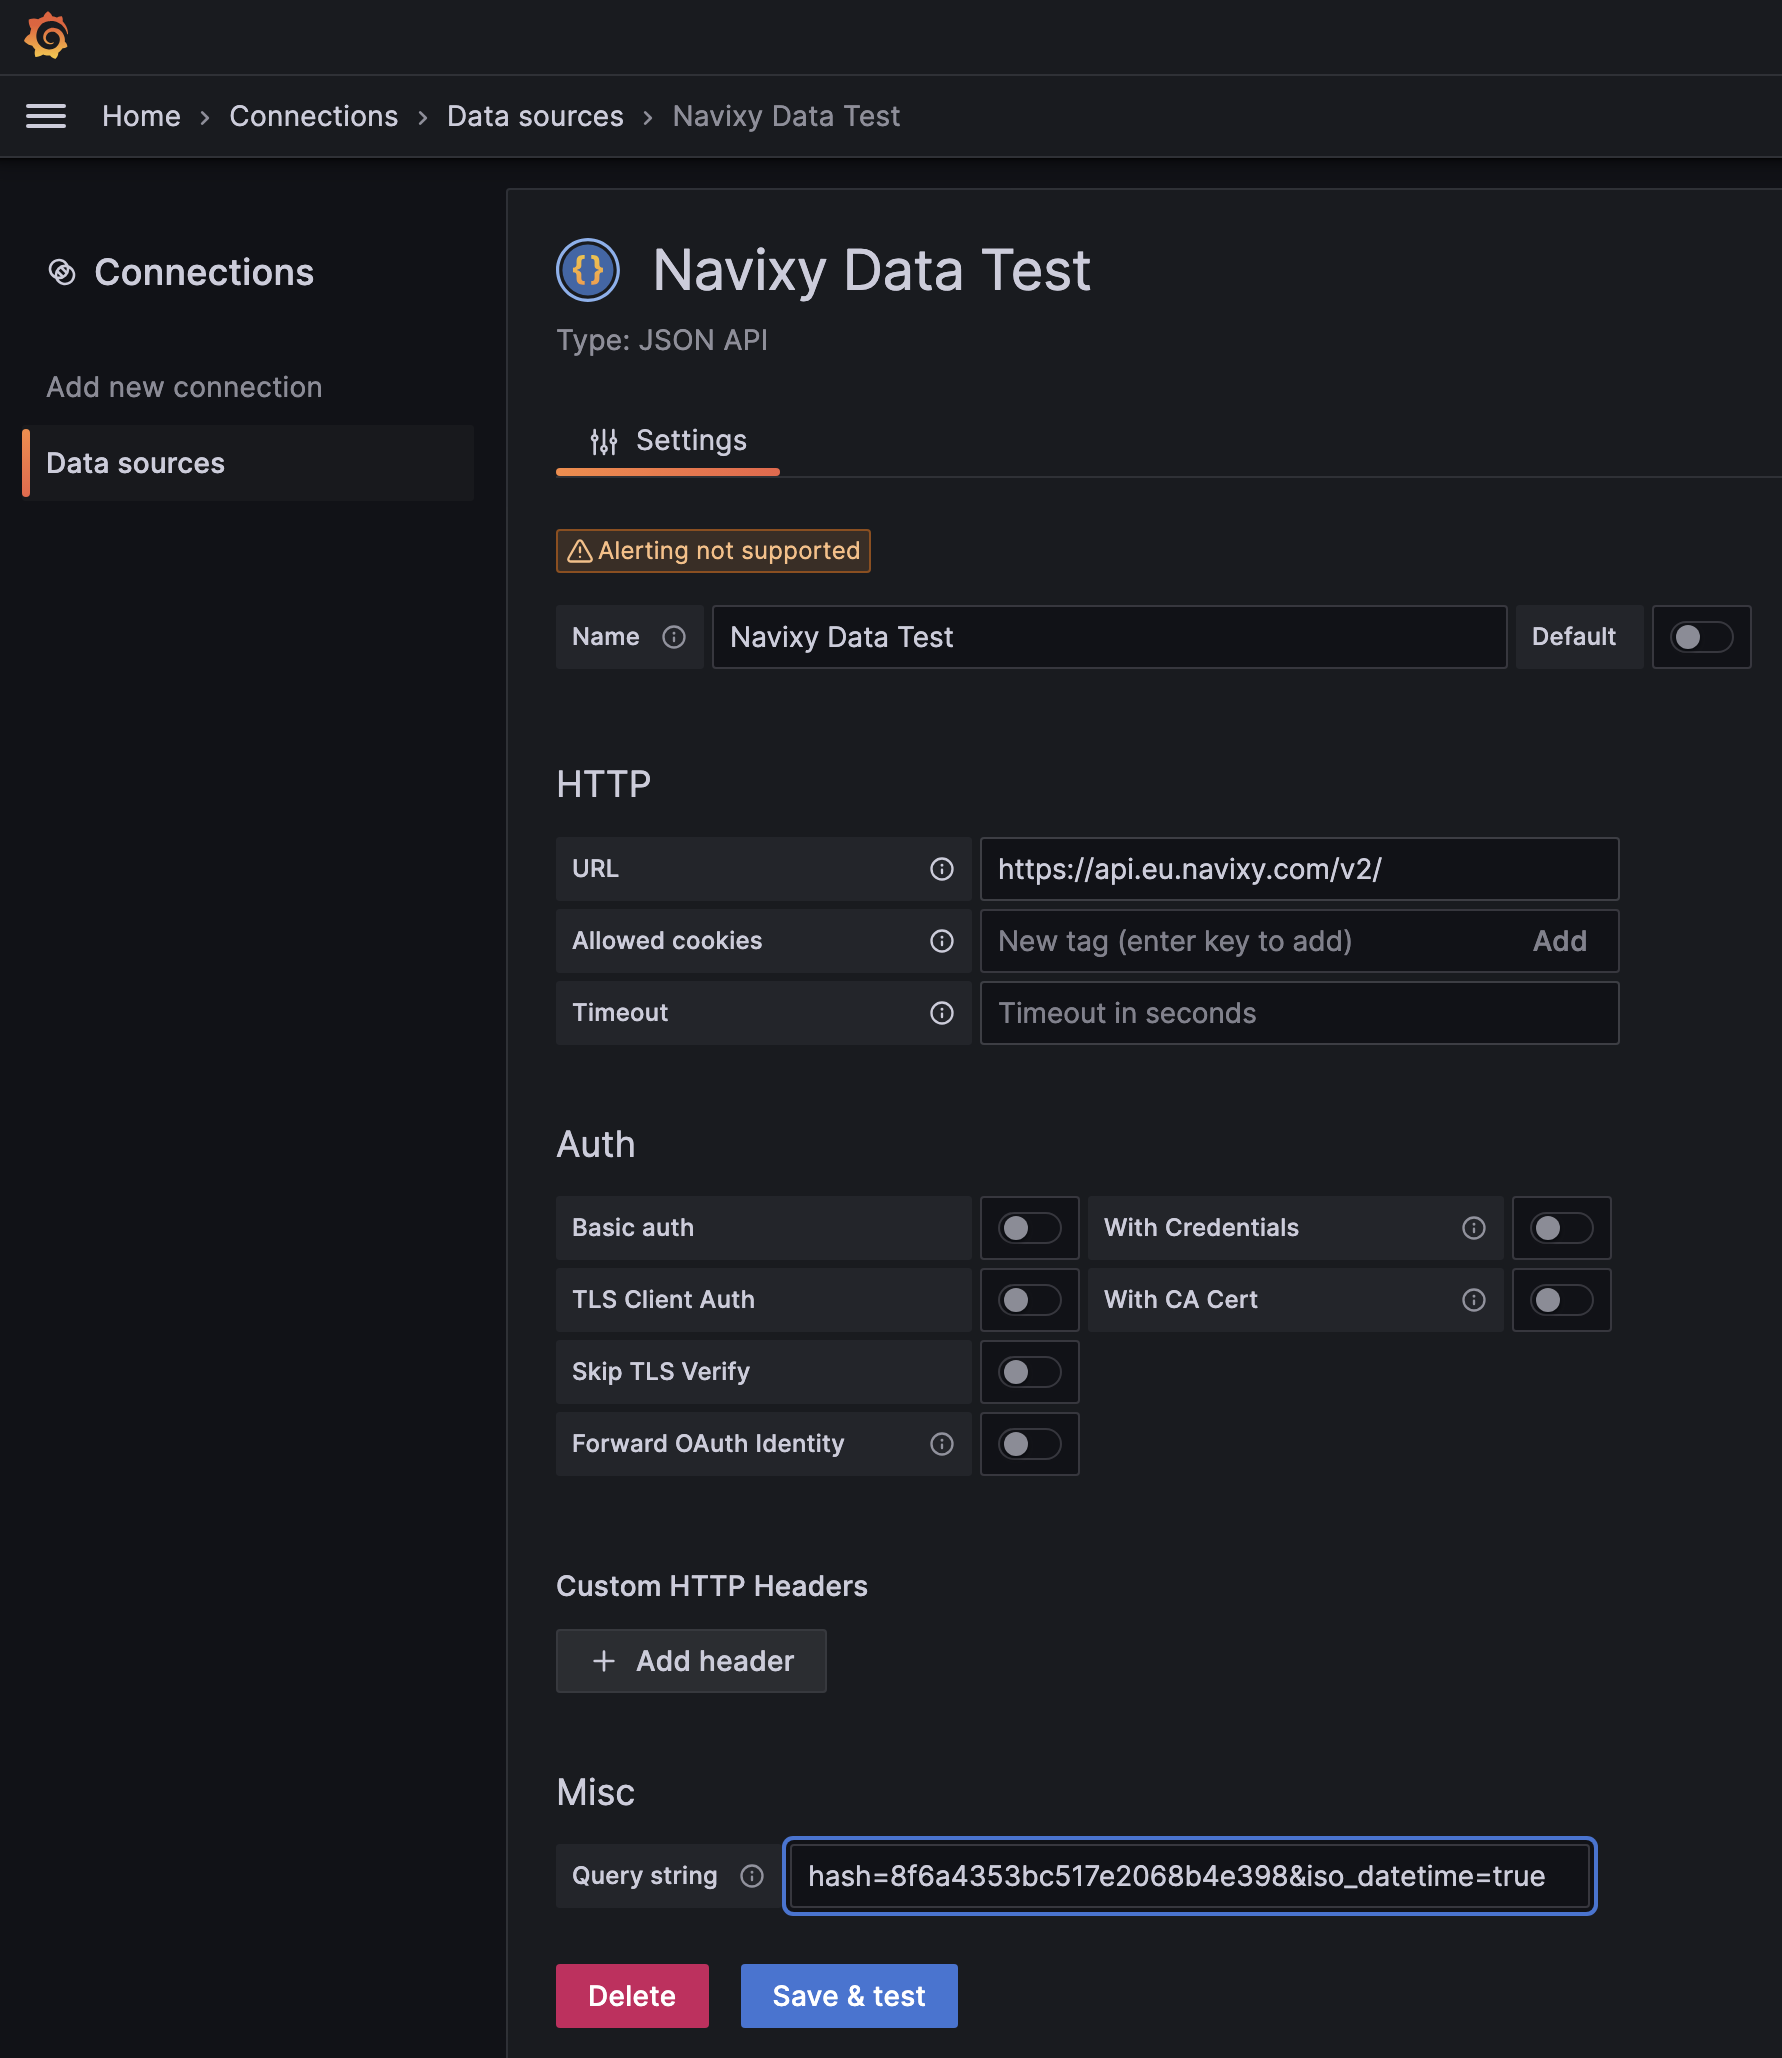Click the Misc section heading
Image resolution: width=1782 pixels, height=2058 pixels.
tap(596, 1792)
